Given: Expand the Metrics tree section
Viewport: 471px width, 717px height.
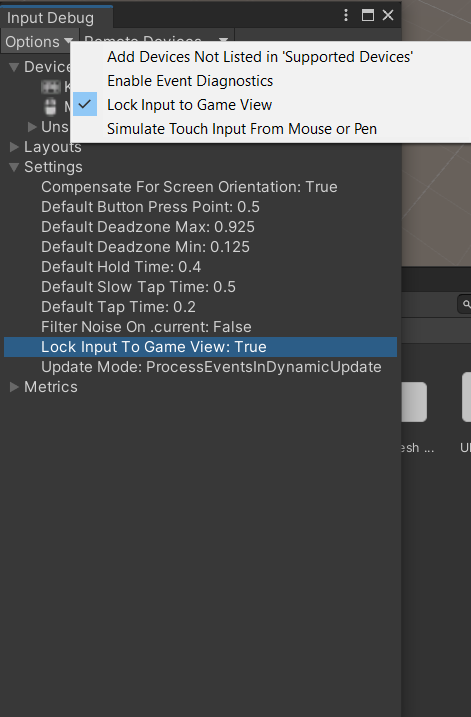Looking at the screenshot, I should pos(14,387).
